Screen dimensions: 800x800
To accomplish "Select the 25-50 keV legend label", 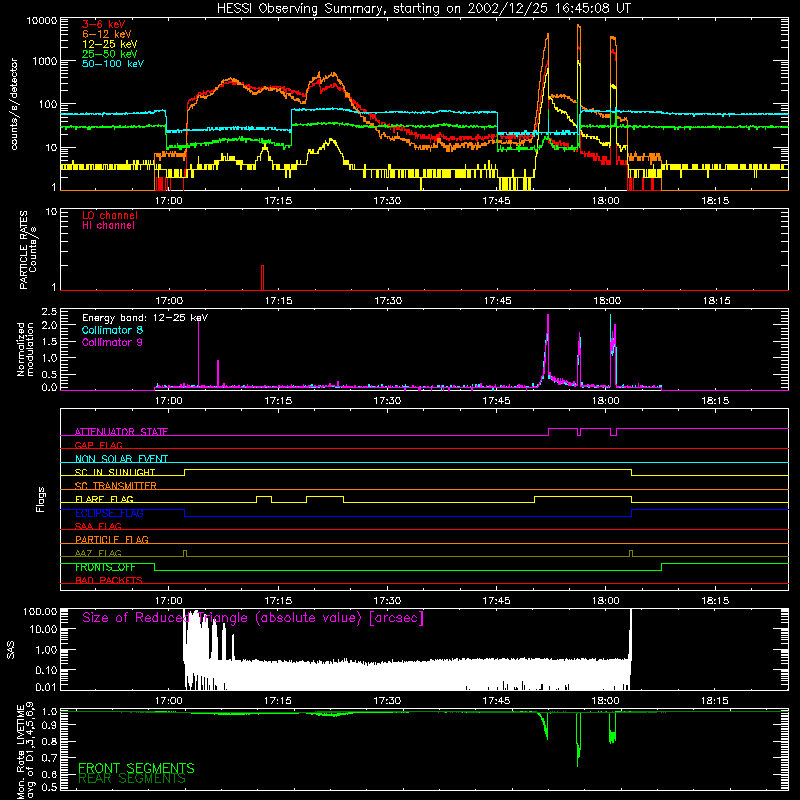I will pyautogui.click(x=110, y=54).
